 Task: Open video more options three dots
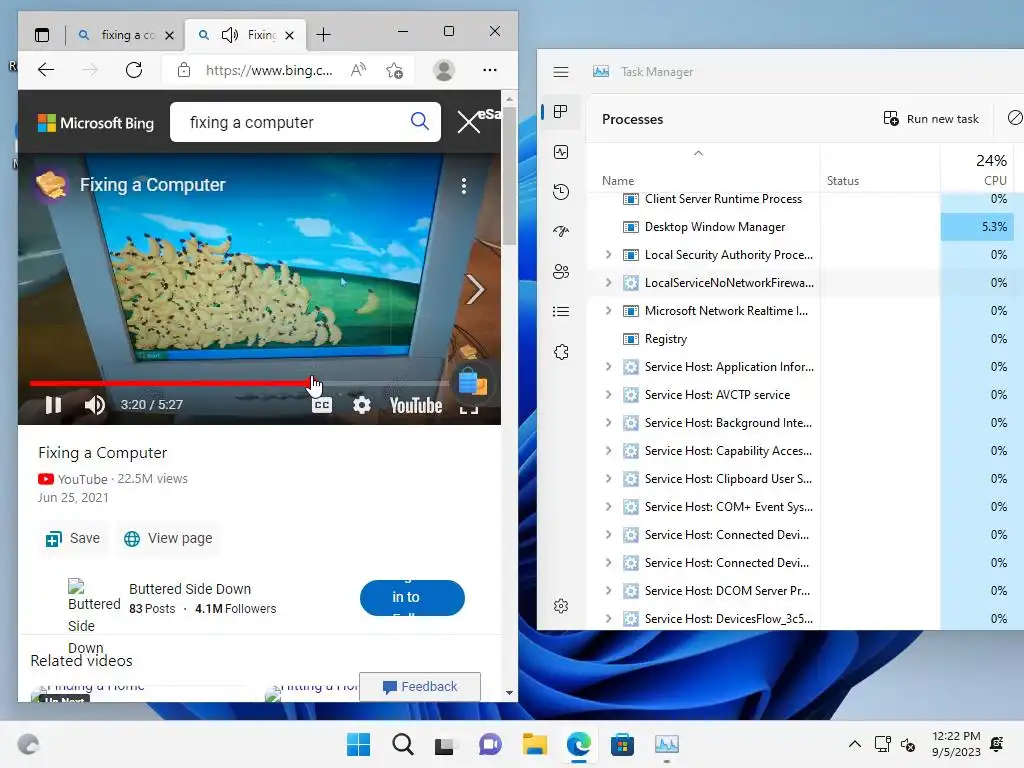point(464,186)
